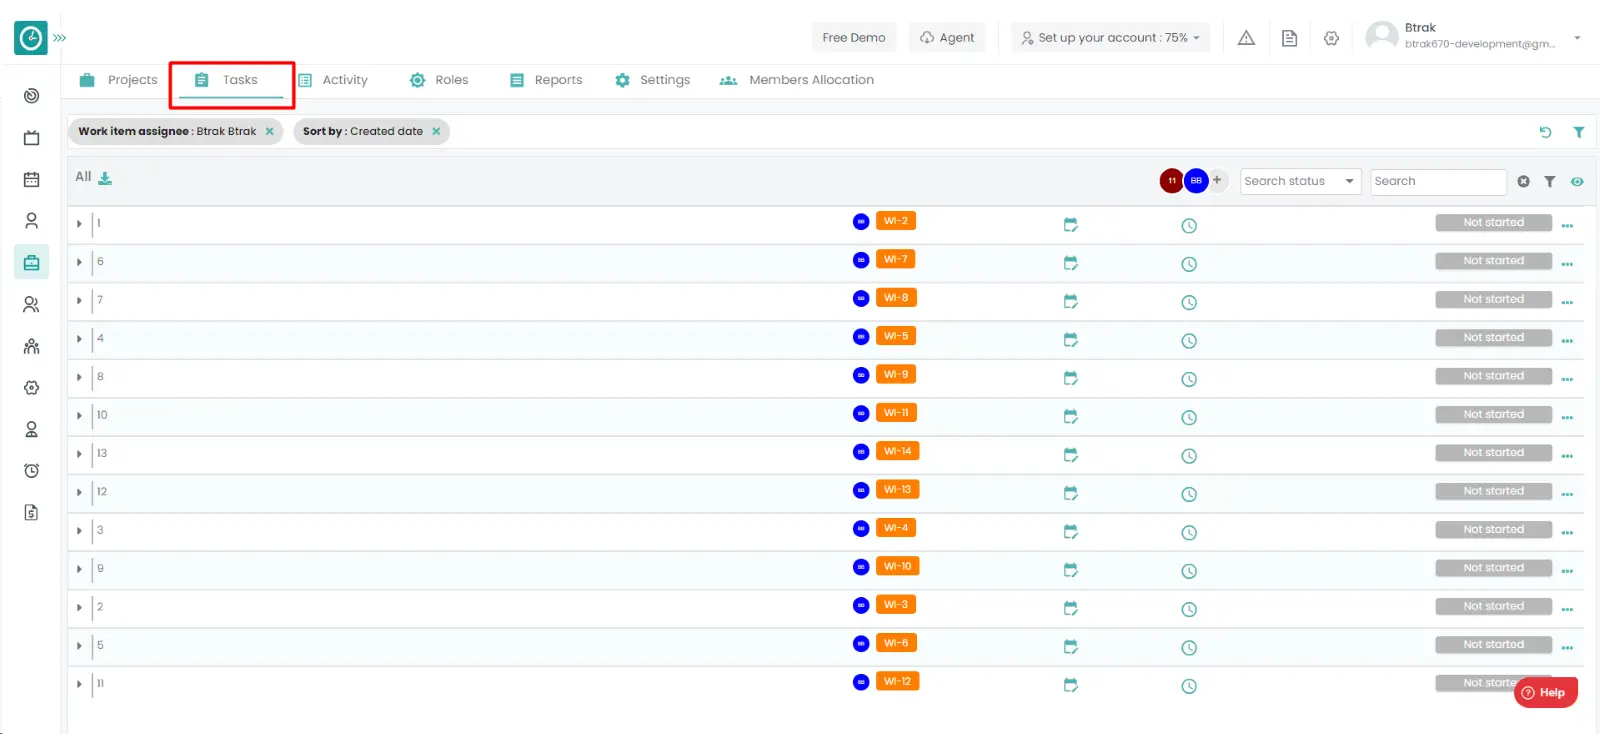
Task: Click the Help button
Action: click(x=1545, y=692)
